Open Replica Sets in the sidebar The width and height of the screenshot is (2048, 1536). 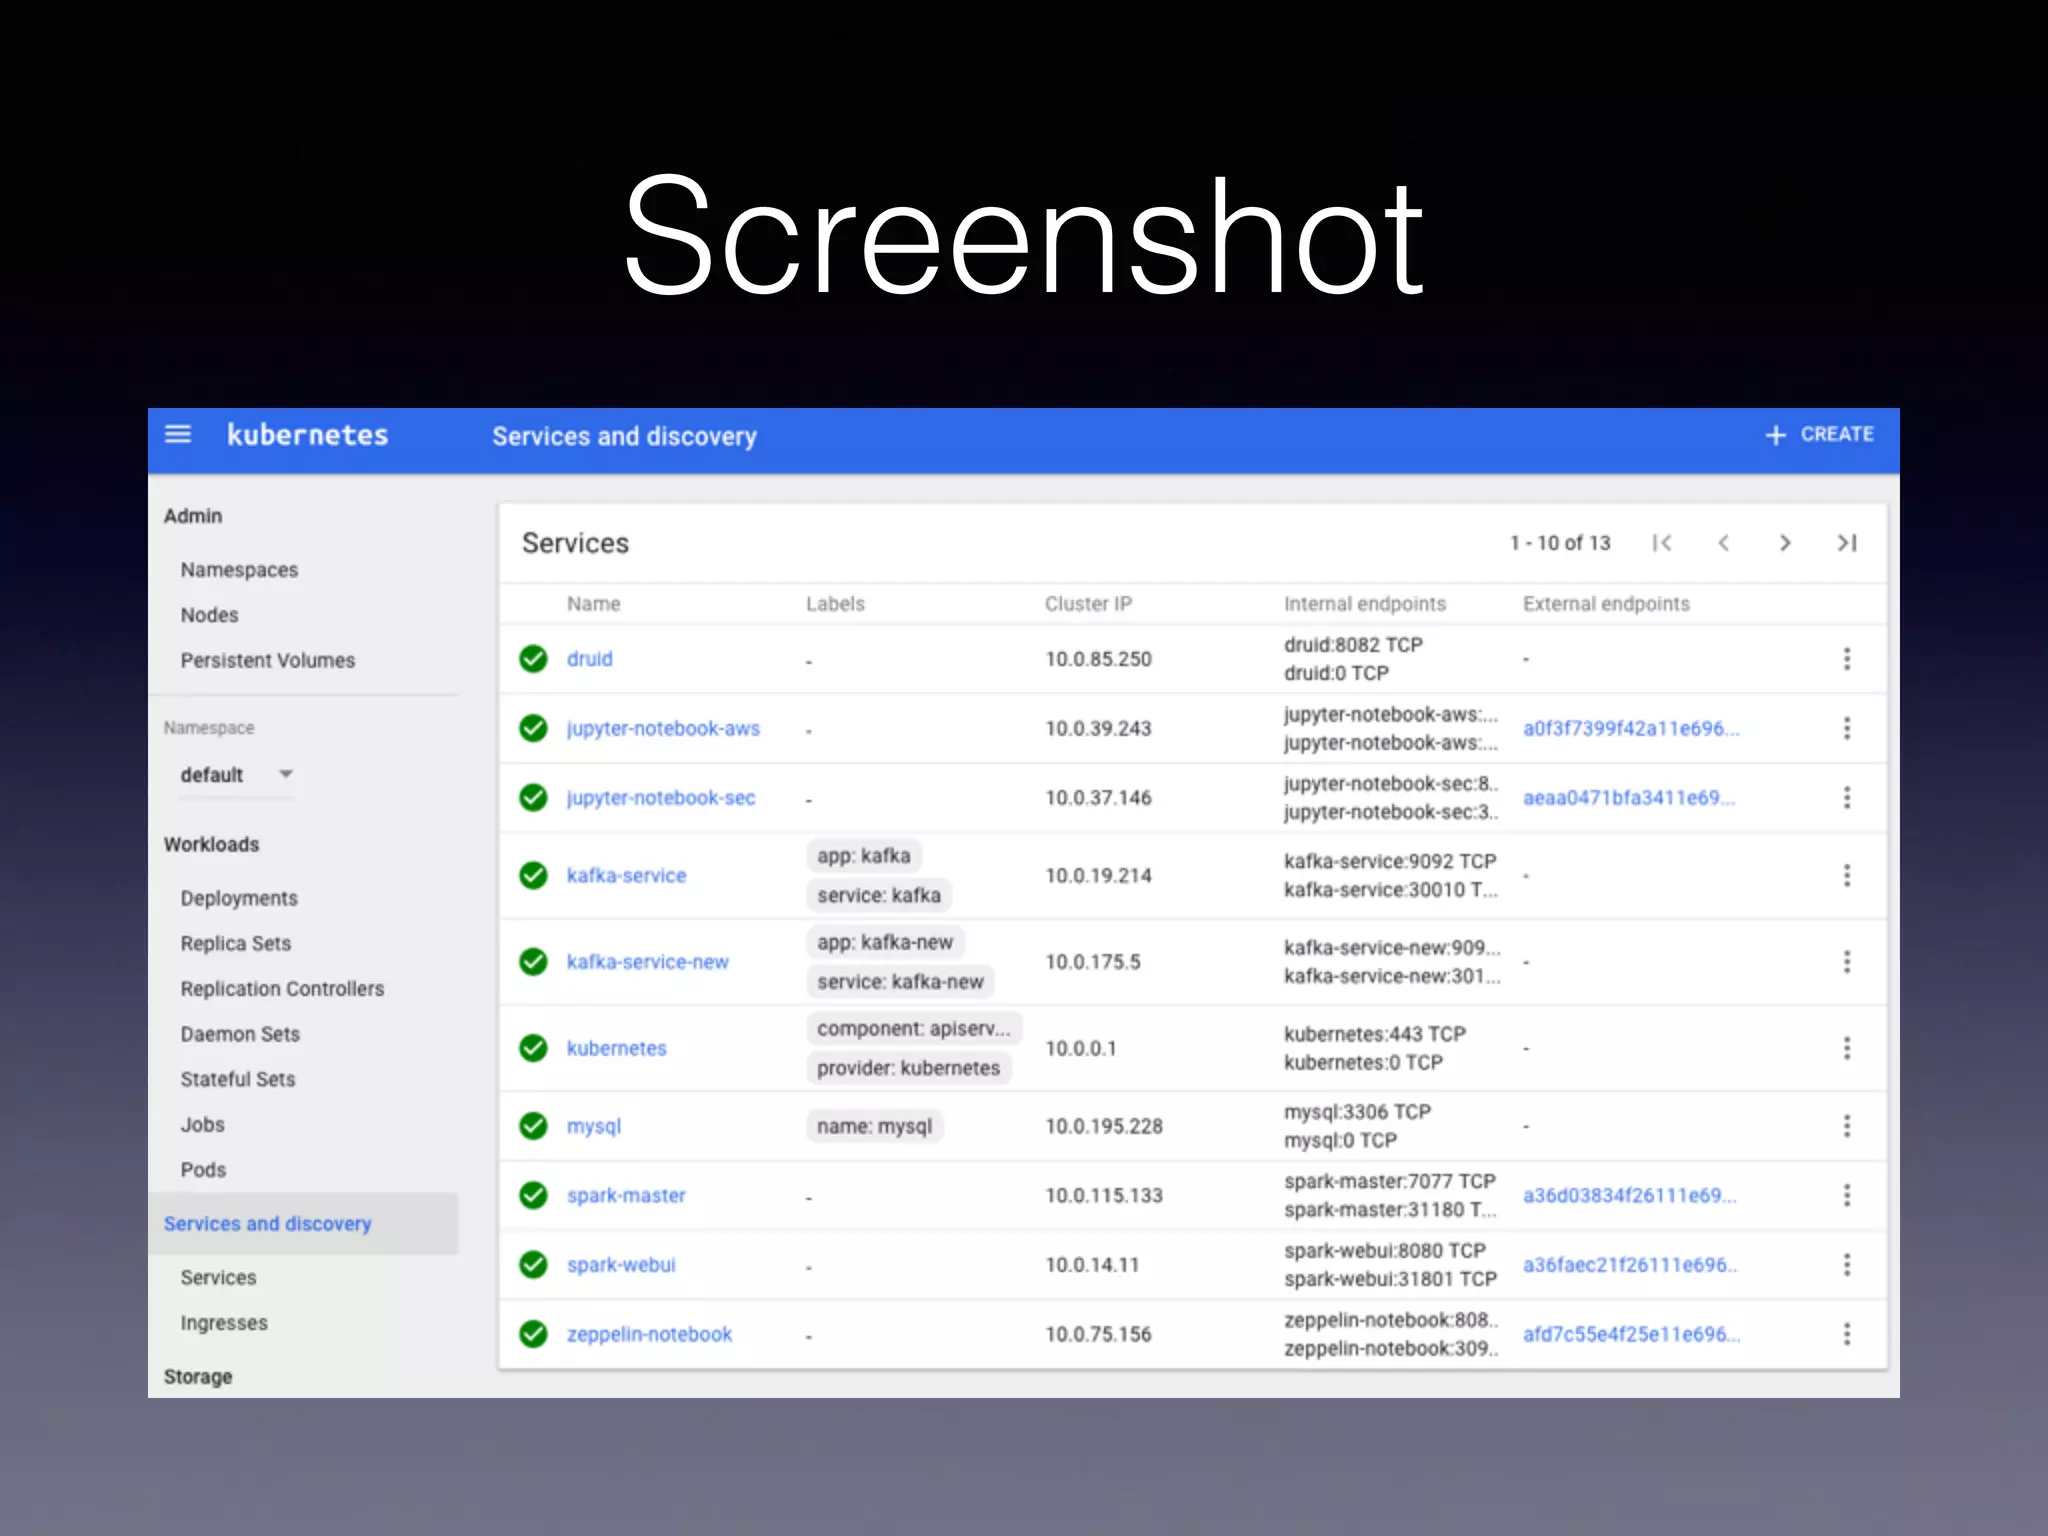point(236,944)
